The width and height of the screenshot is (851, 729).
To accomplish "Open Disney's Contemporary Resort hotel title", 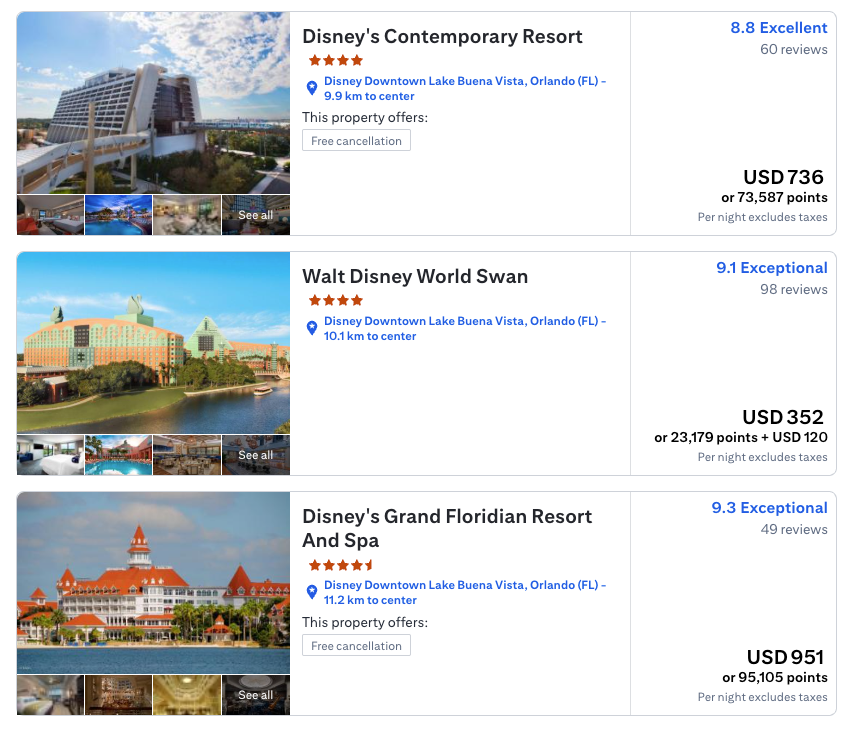I will point(442,37).
